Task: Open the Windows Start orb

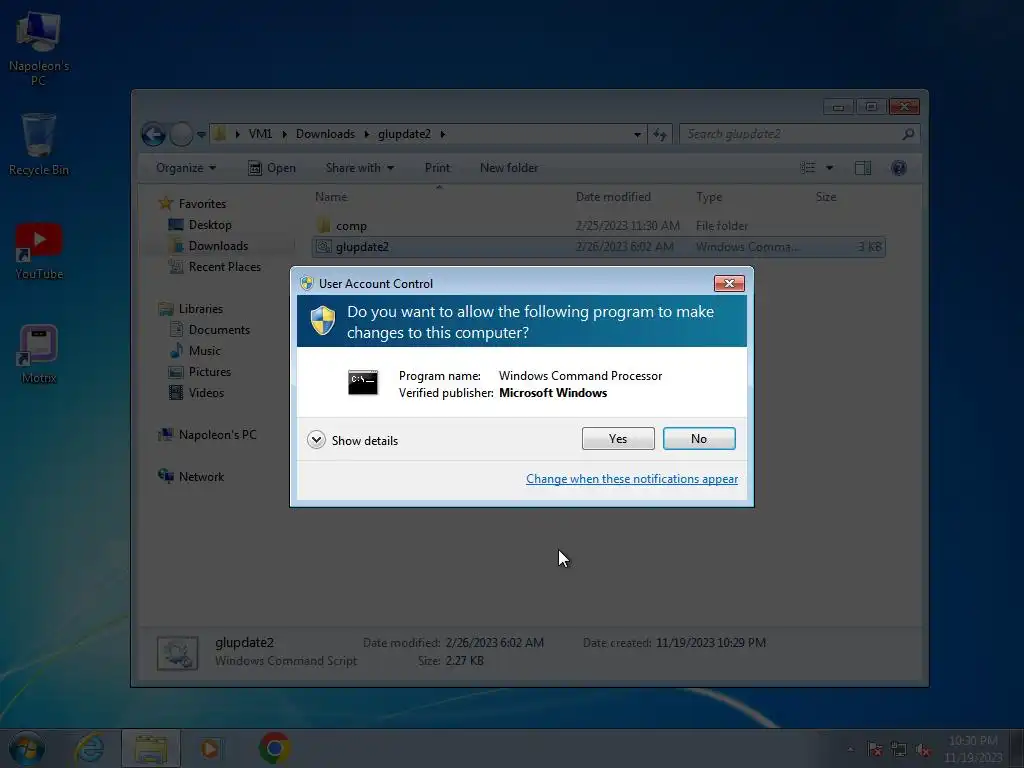Action: [x=27, y=748]
